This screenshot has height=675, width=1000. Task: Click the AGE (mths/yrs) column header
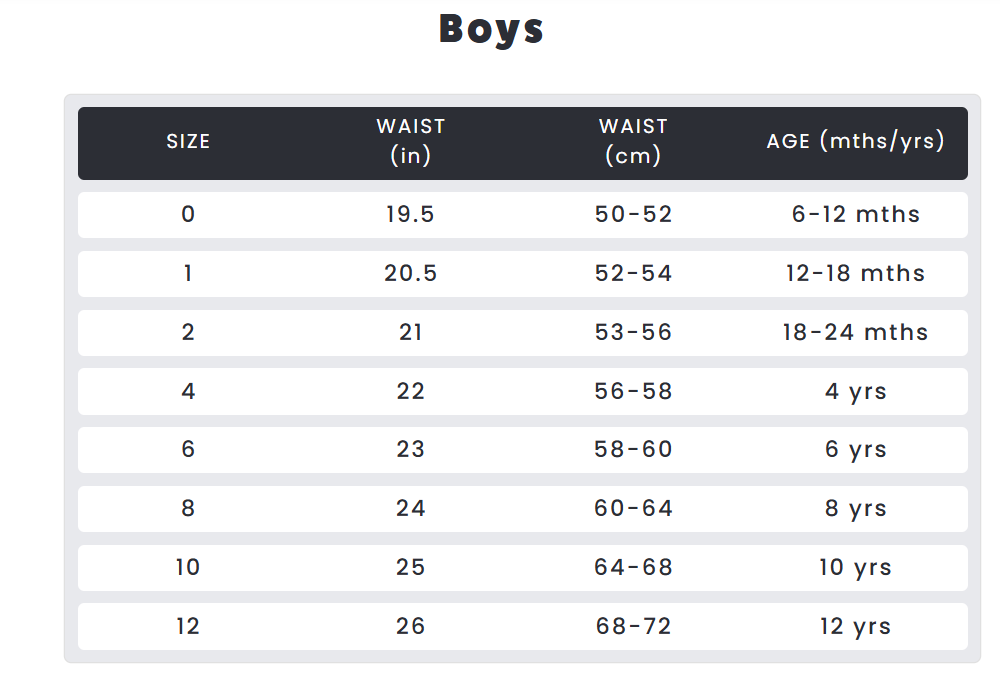(856, 140)
